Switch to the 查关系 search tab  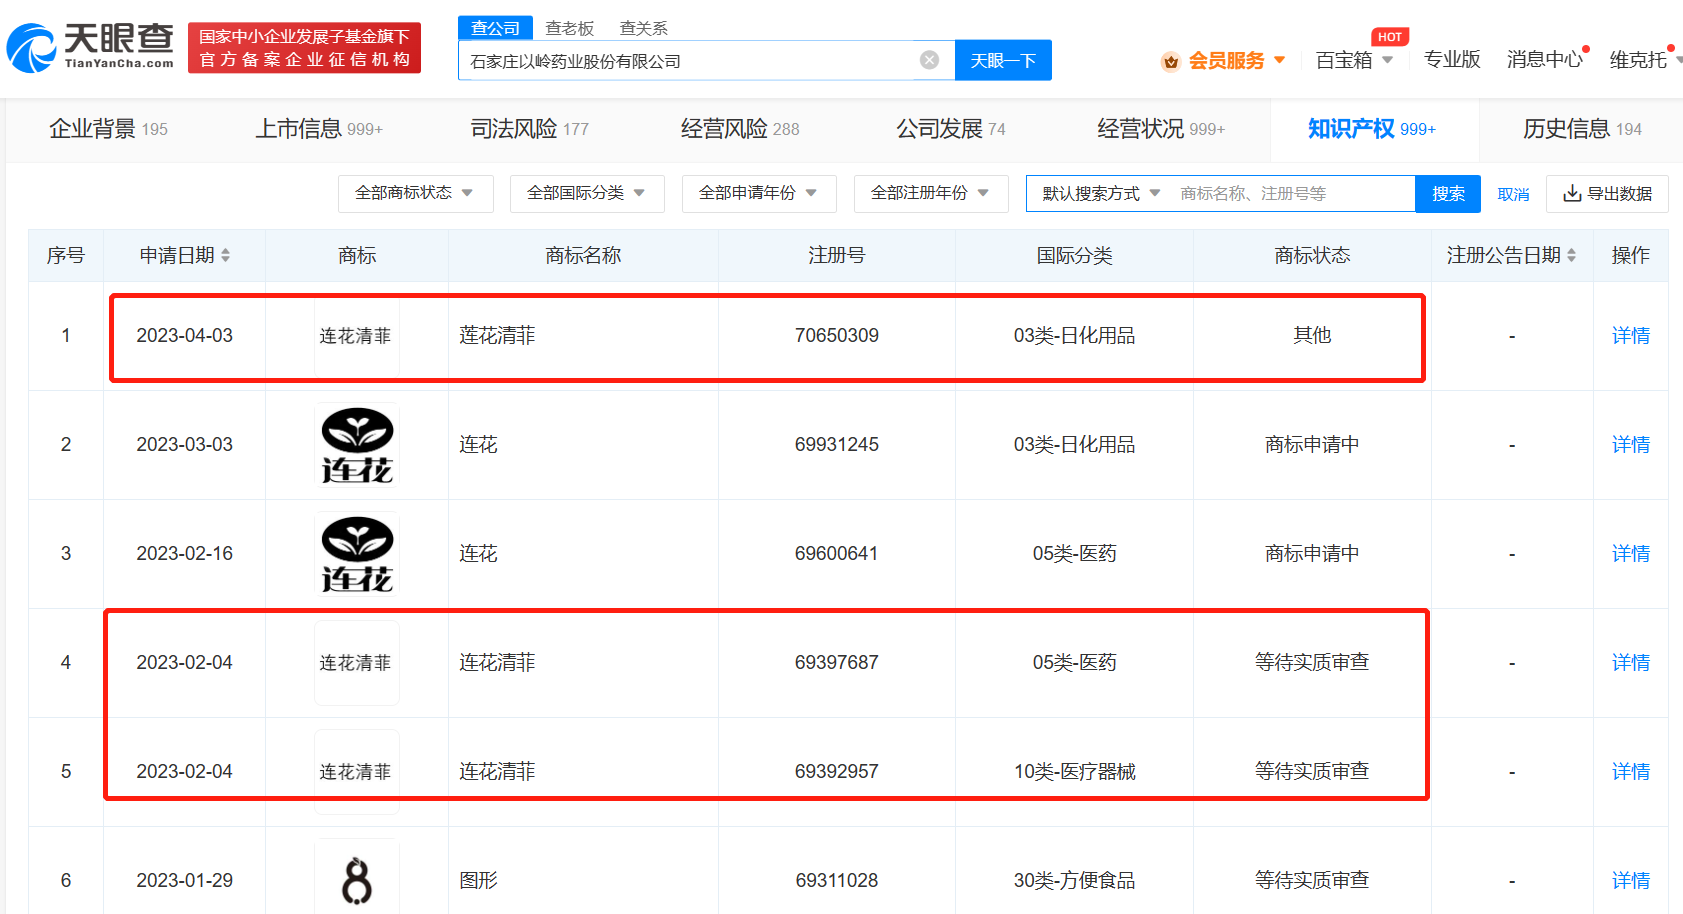[644, 28]
